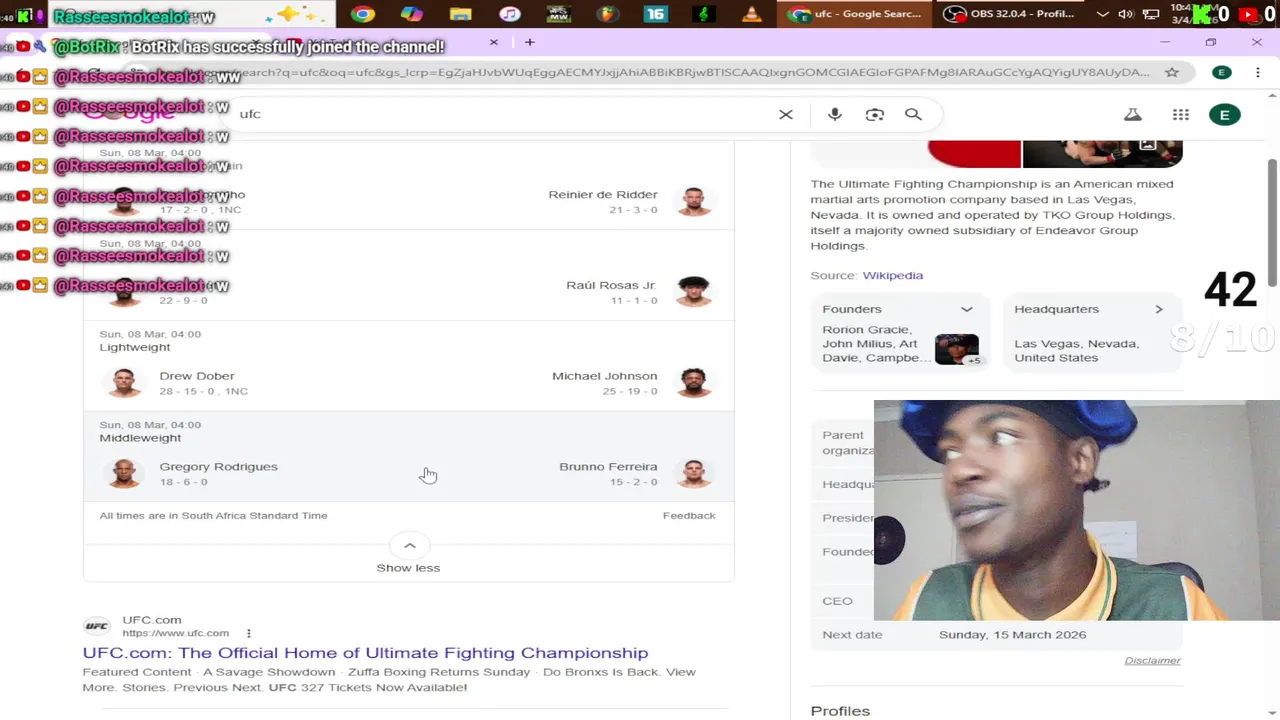This screenshot has height=720, width=1280.
Task: Open Gregory Rodrigues fighter photo
Action: click(124, 473)
